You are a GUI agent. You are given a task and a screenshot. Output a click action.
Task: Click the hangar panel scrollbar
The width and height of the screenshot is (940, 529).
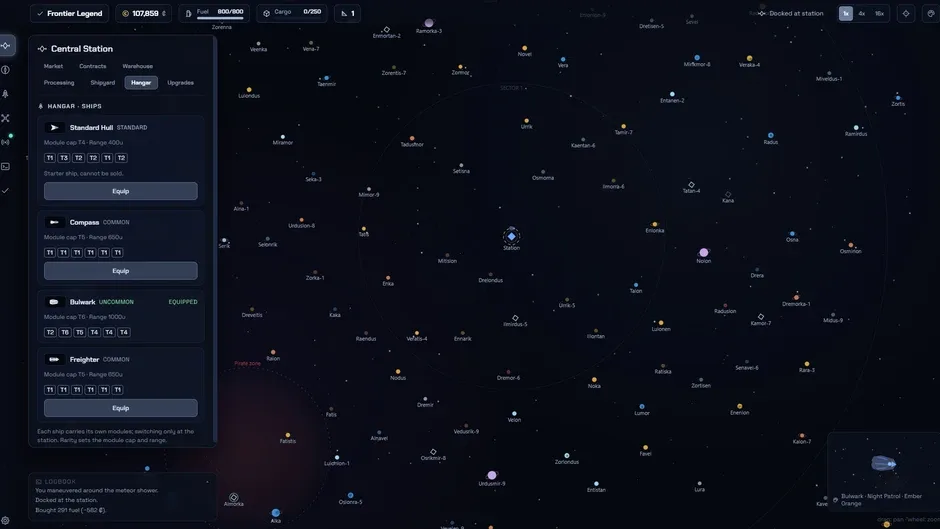click(213, 240)
